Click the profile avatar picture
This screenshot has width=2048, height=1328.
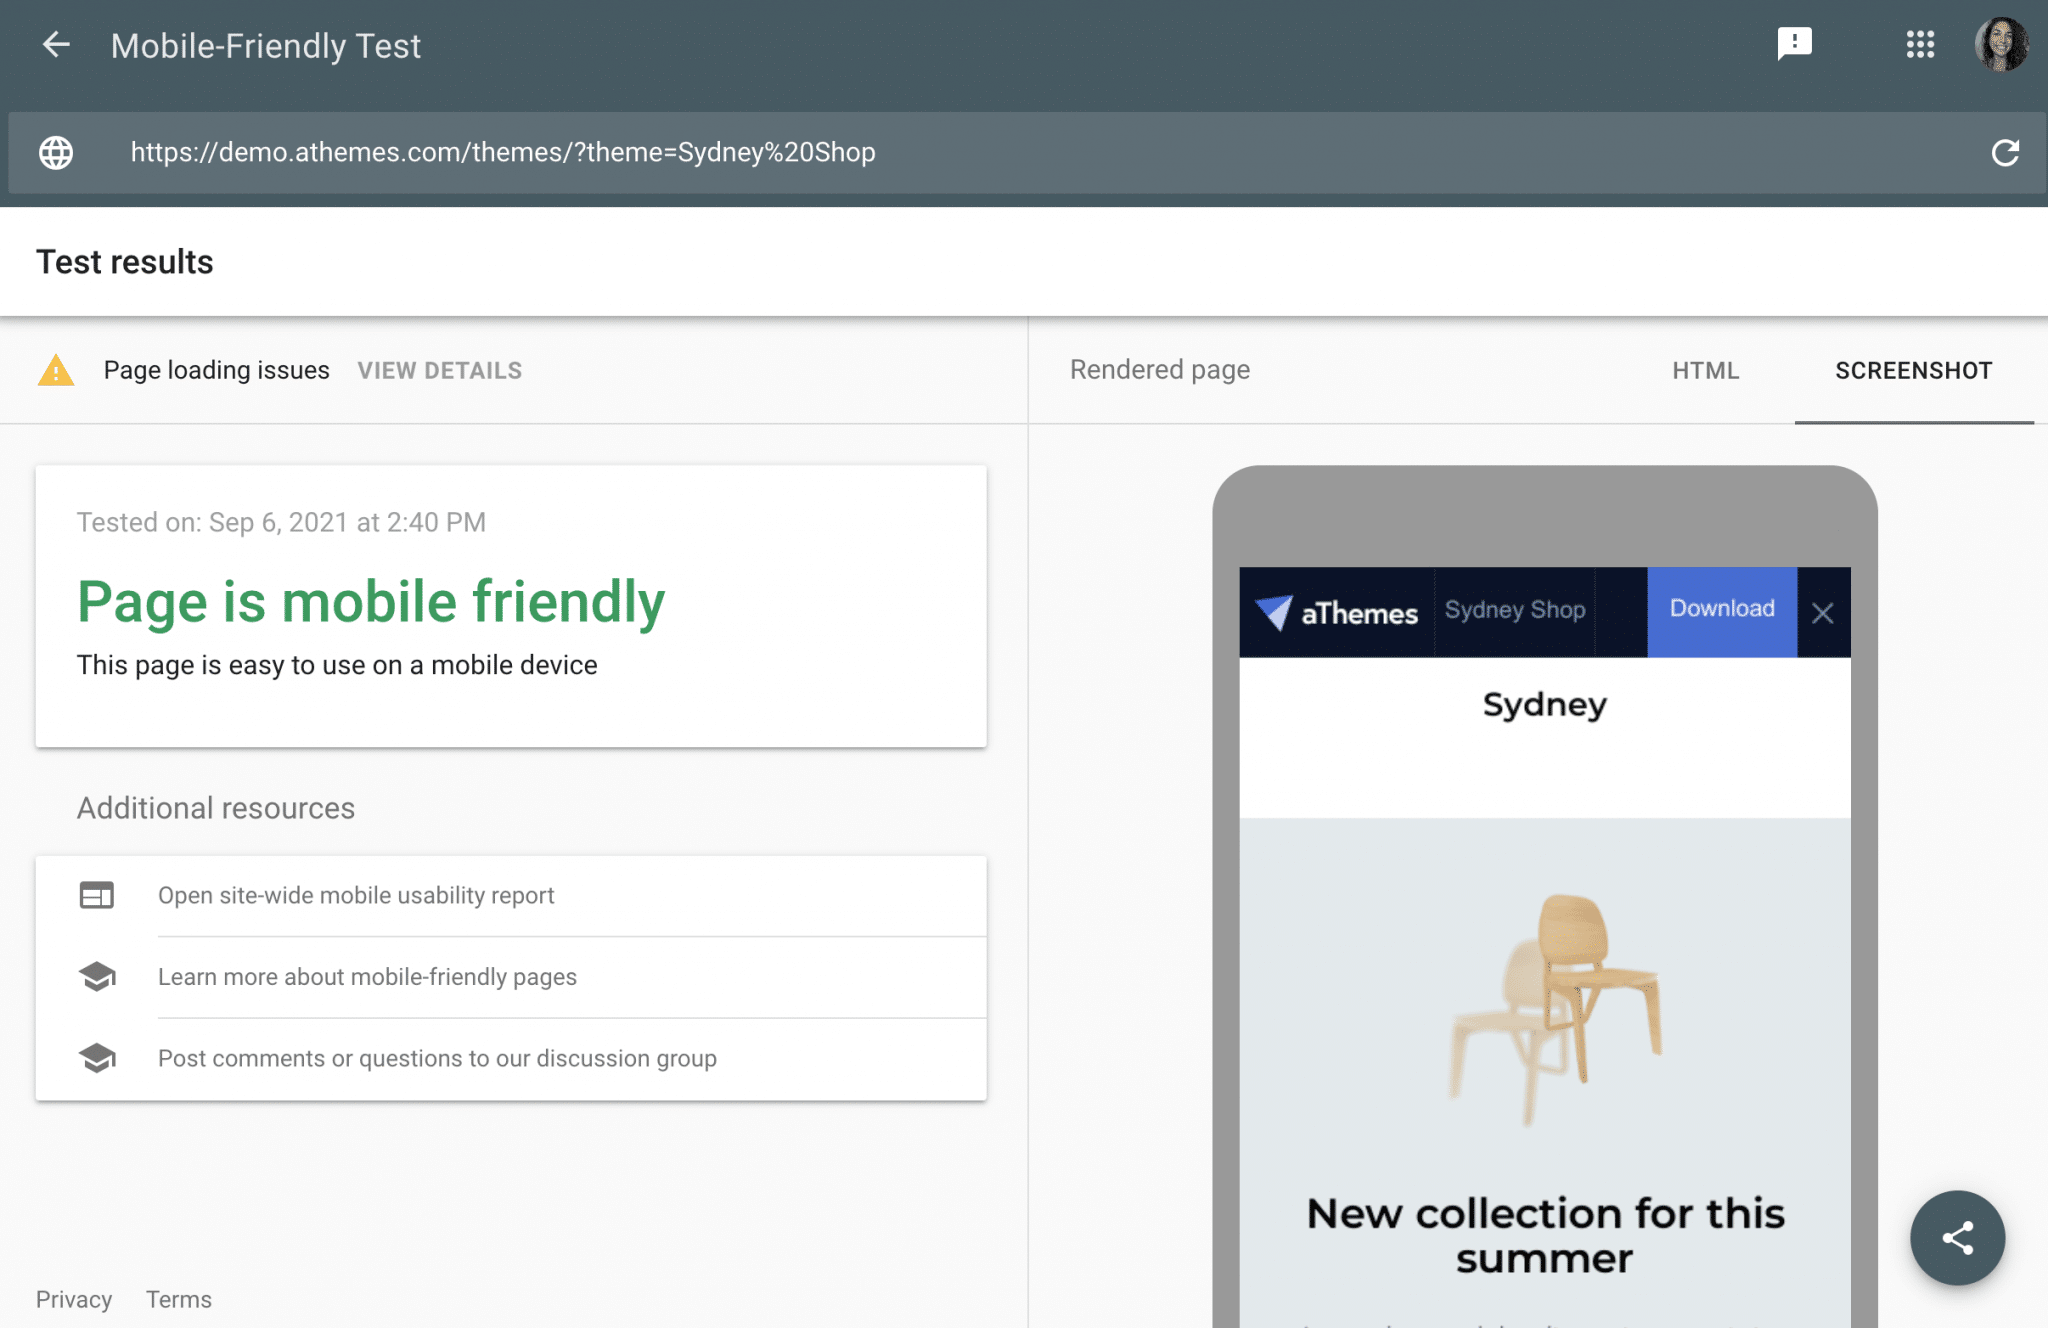coord(2001,44)
